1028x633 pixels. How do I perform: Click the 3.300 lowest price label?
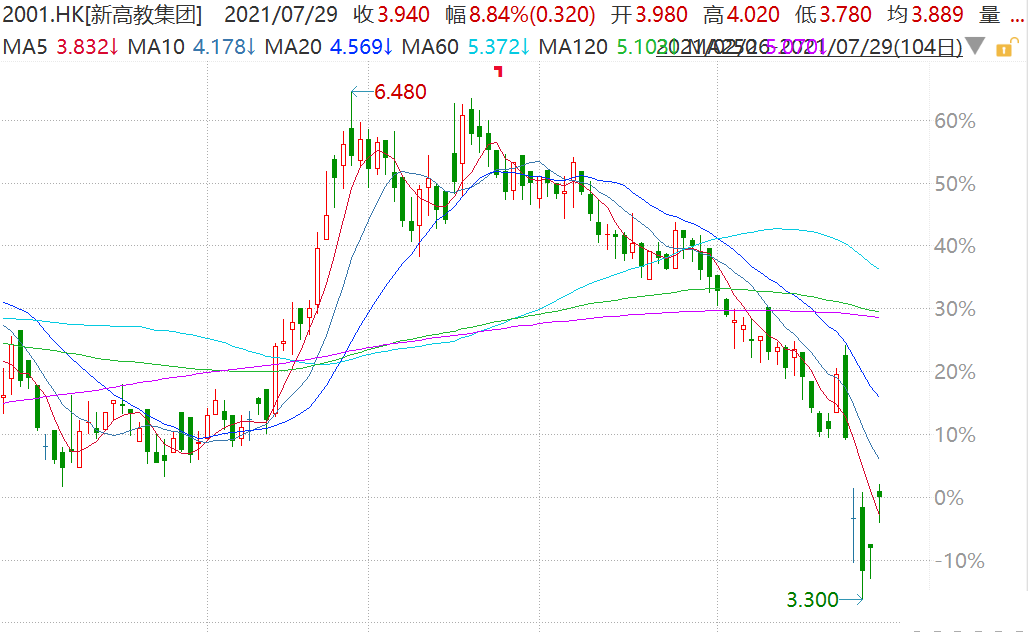(x=812, y=600)
